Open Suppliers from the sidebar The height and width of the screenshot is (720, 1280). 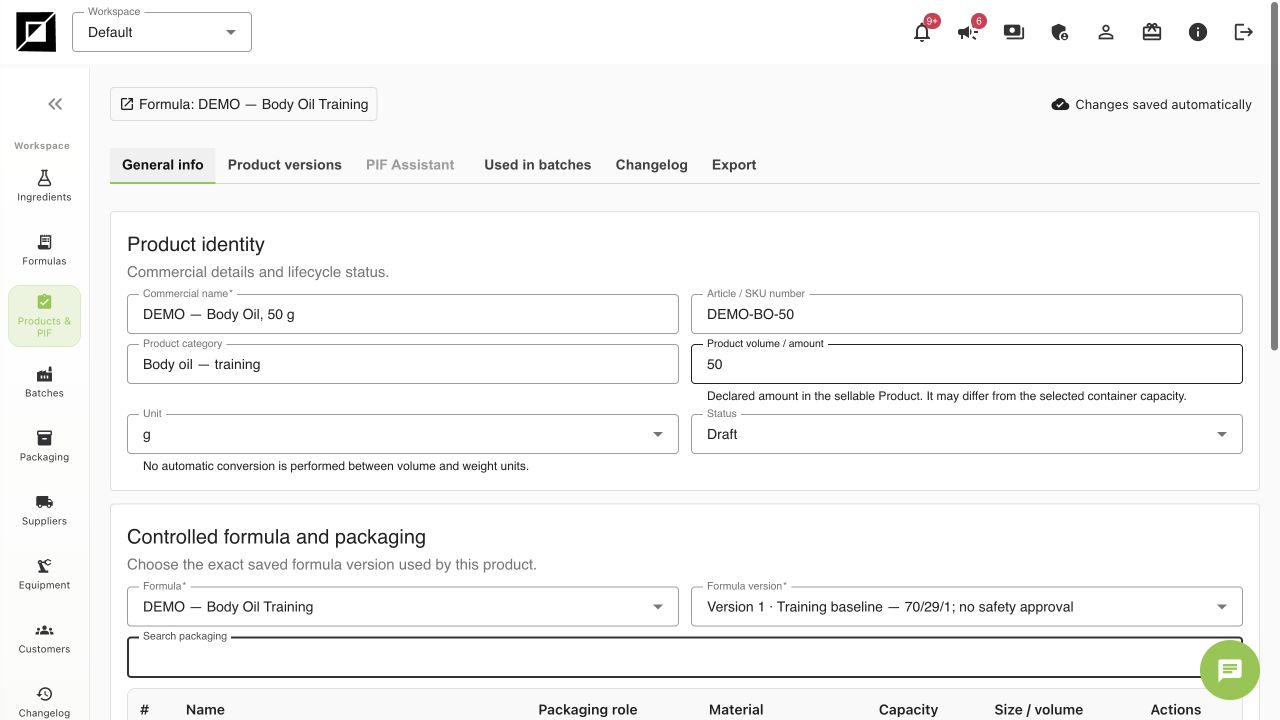coord(44,509)
